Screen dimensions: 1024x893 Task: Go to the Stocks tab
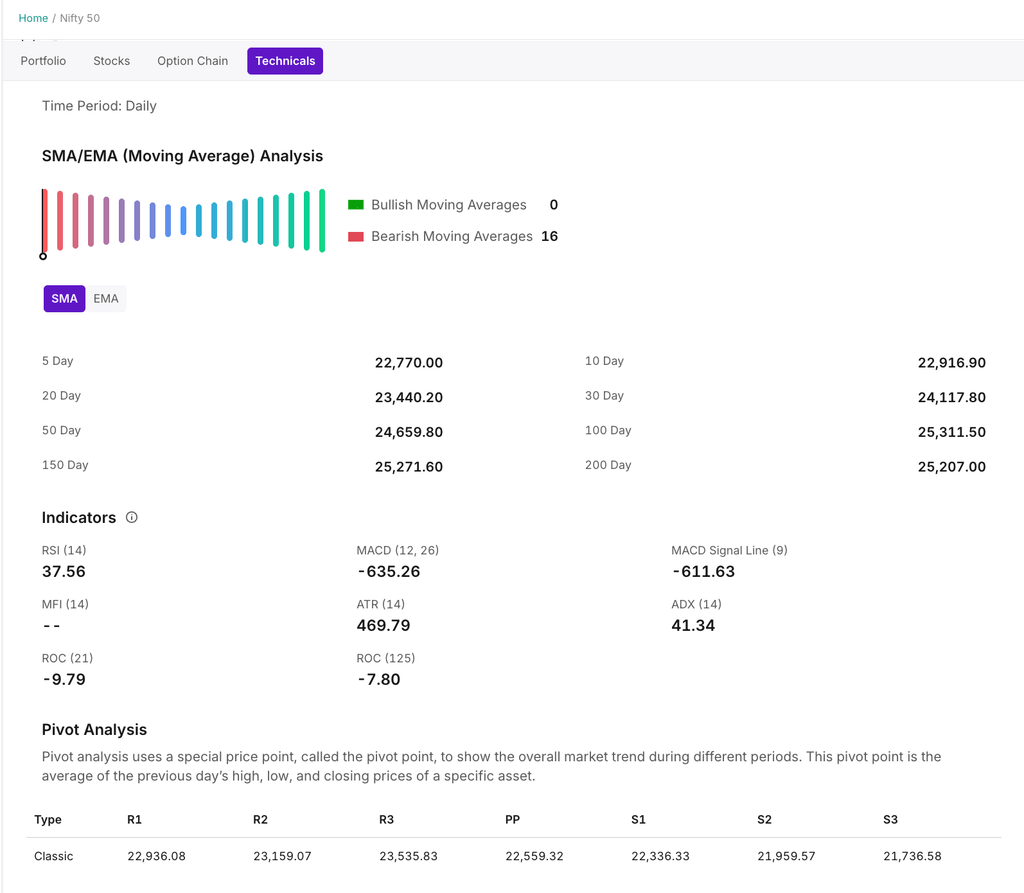point(111,61)
